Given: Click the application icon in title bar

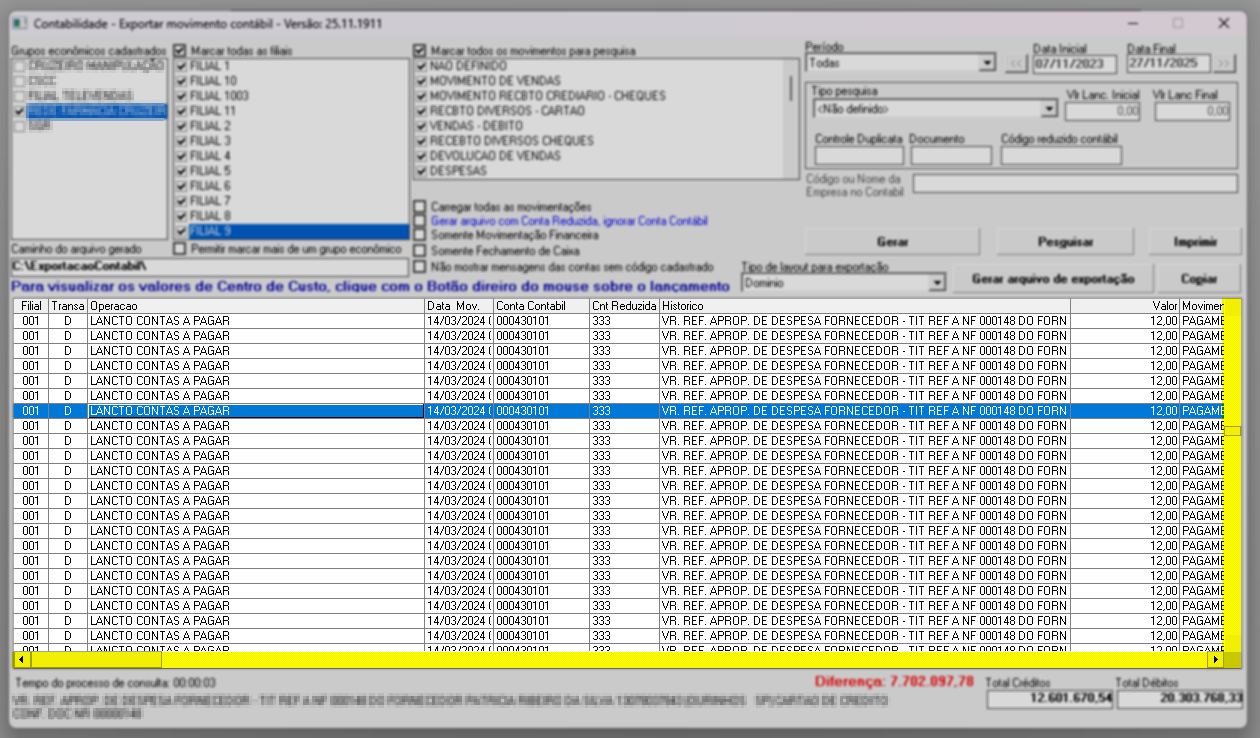Looking at the screenshot, I should (20, 23).
